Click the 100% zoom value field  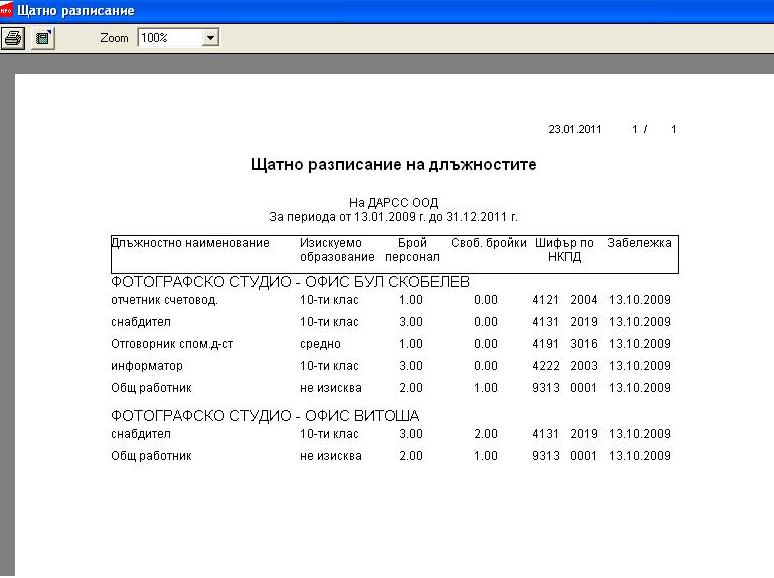pyautogui.click(x=171, y=38)
